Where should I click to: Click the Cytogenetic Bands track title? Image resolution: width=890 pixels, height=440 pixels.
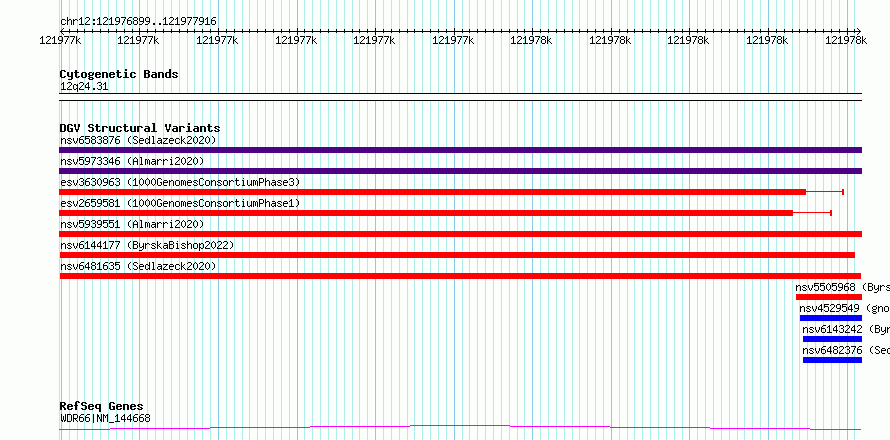click(x=119, y=74)
